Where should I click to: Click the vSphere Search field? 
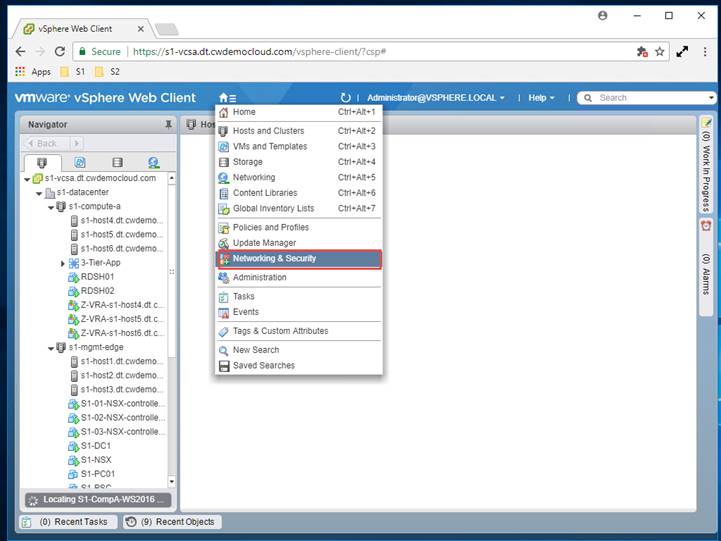pyautogui.click(x=644, y=98)
